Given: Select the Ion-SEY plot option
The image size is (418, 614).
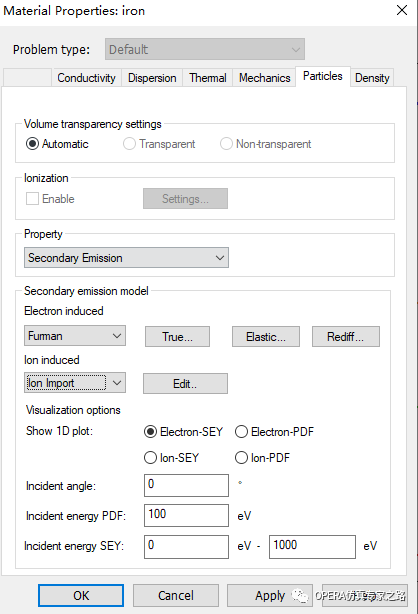Looking at the screenshot, I should (x=150, y=458).
